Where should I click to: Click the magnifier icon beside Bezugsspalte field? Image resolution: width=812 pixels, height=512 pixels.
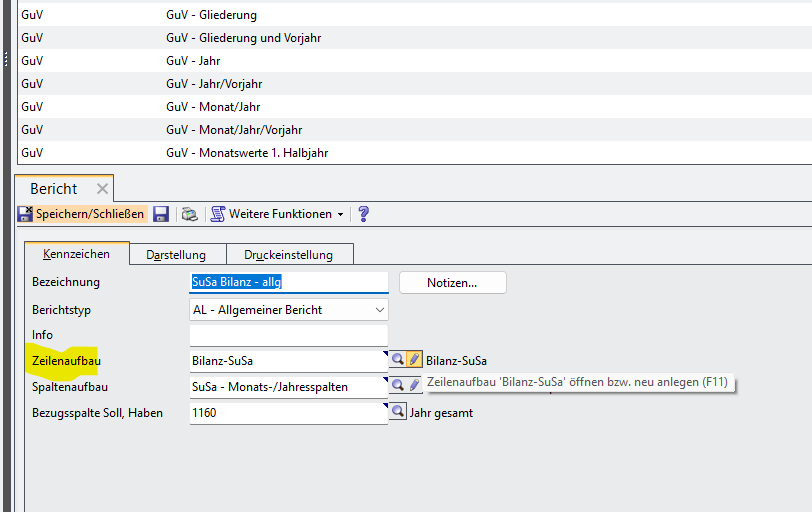point(397,412)
